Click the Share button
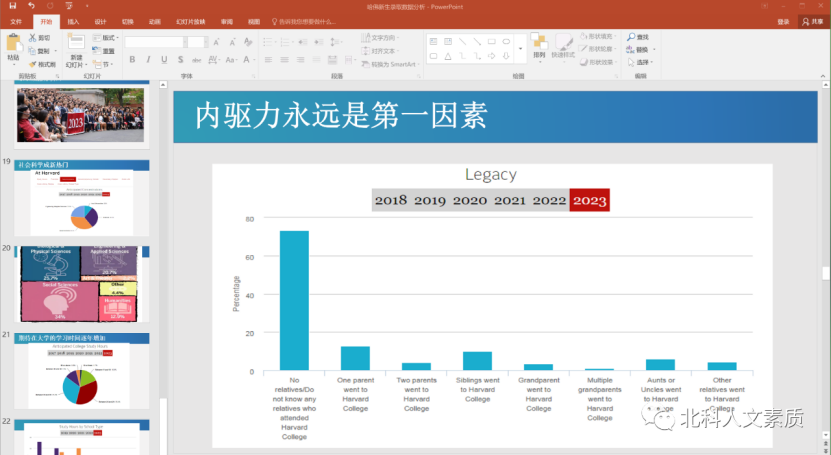Viewport: 831px width, 455px height. click(x=812, y=21)
